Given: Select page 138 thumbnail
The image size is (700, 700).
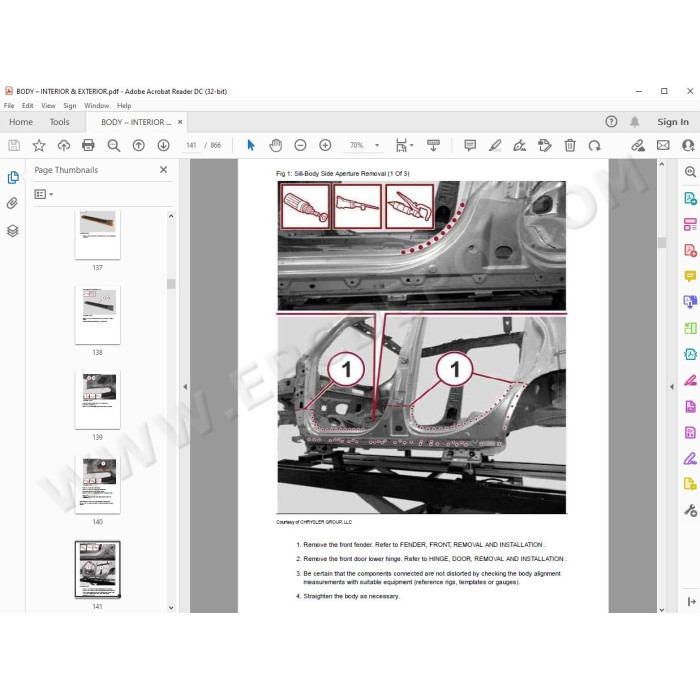Looking at the screenshot, I should pos(98,315).
